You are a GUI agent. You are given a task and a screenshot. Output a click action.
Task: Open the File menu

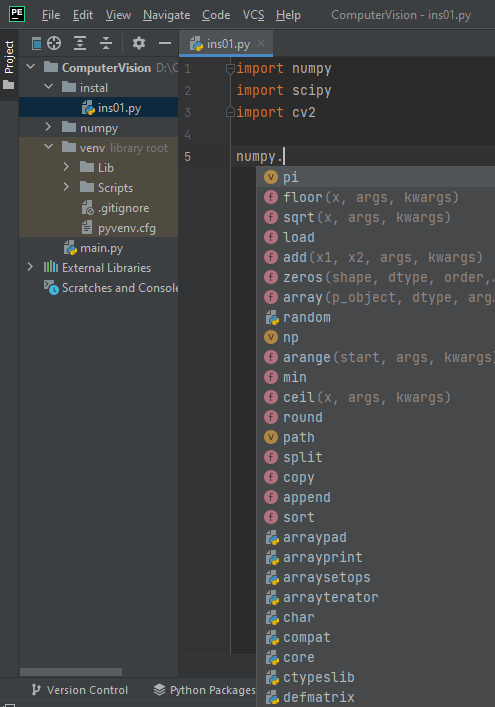(x=51, y=15)
